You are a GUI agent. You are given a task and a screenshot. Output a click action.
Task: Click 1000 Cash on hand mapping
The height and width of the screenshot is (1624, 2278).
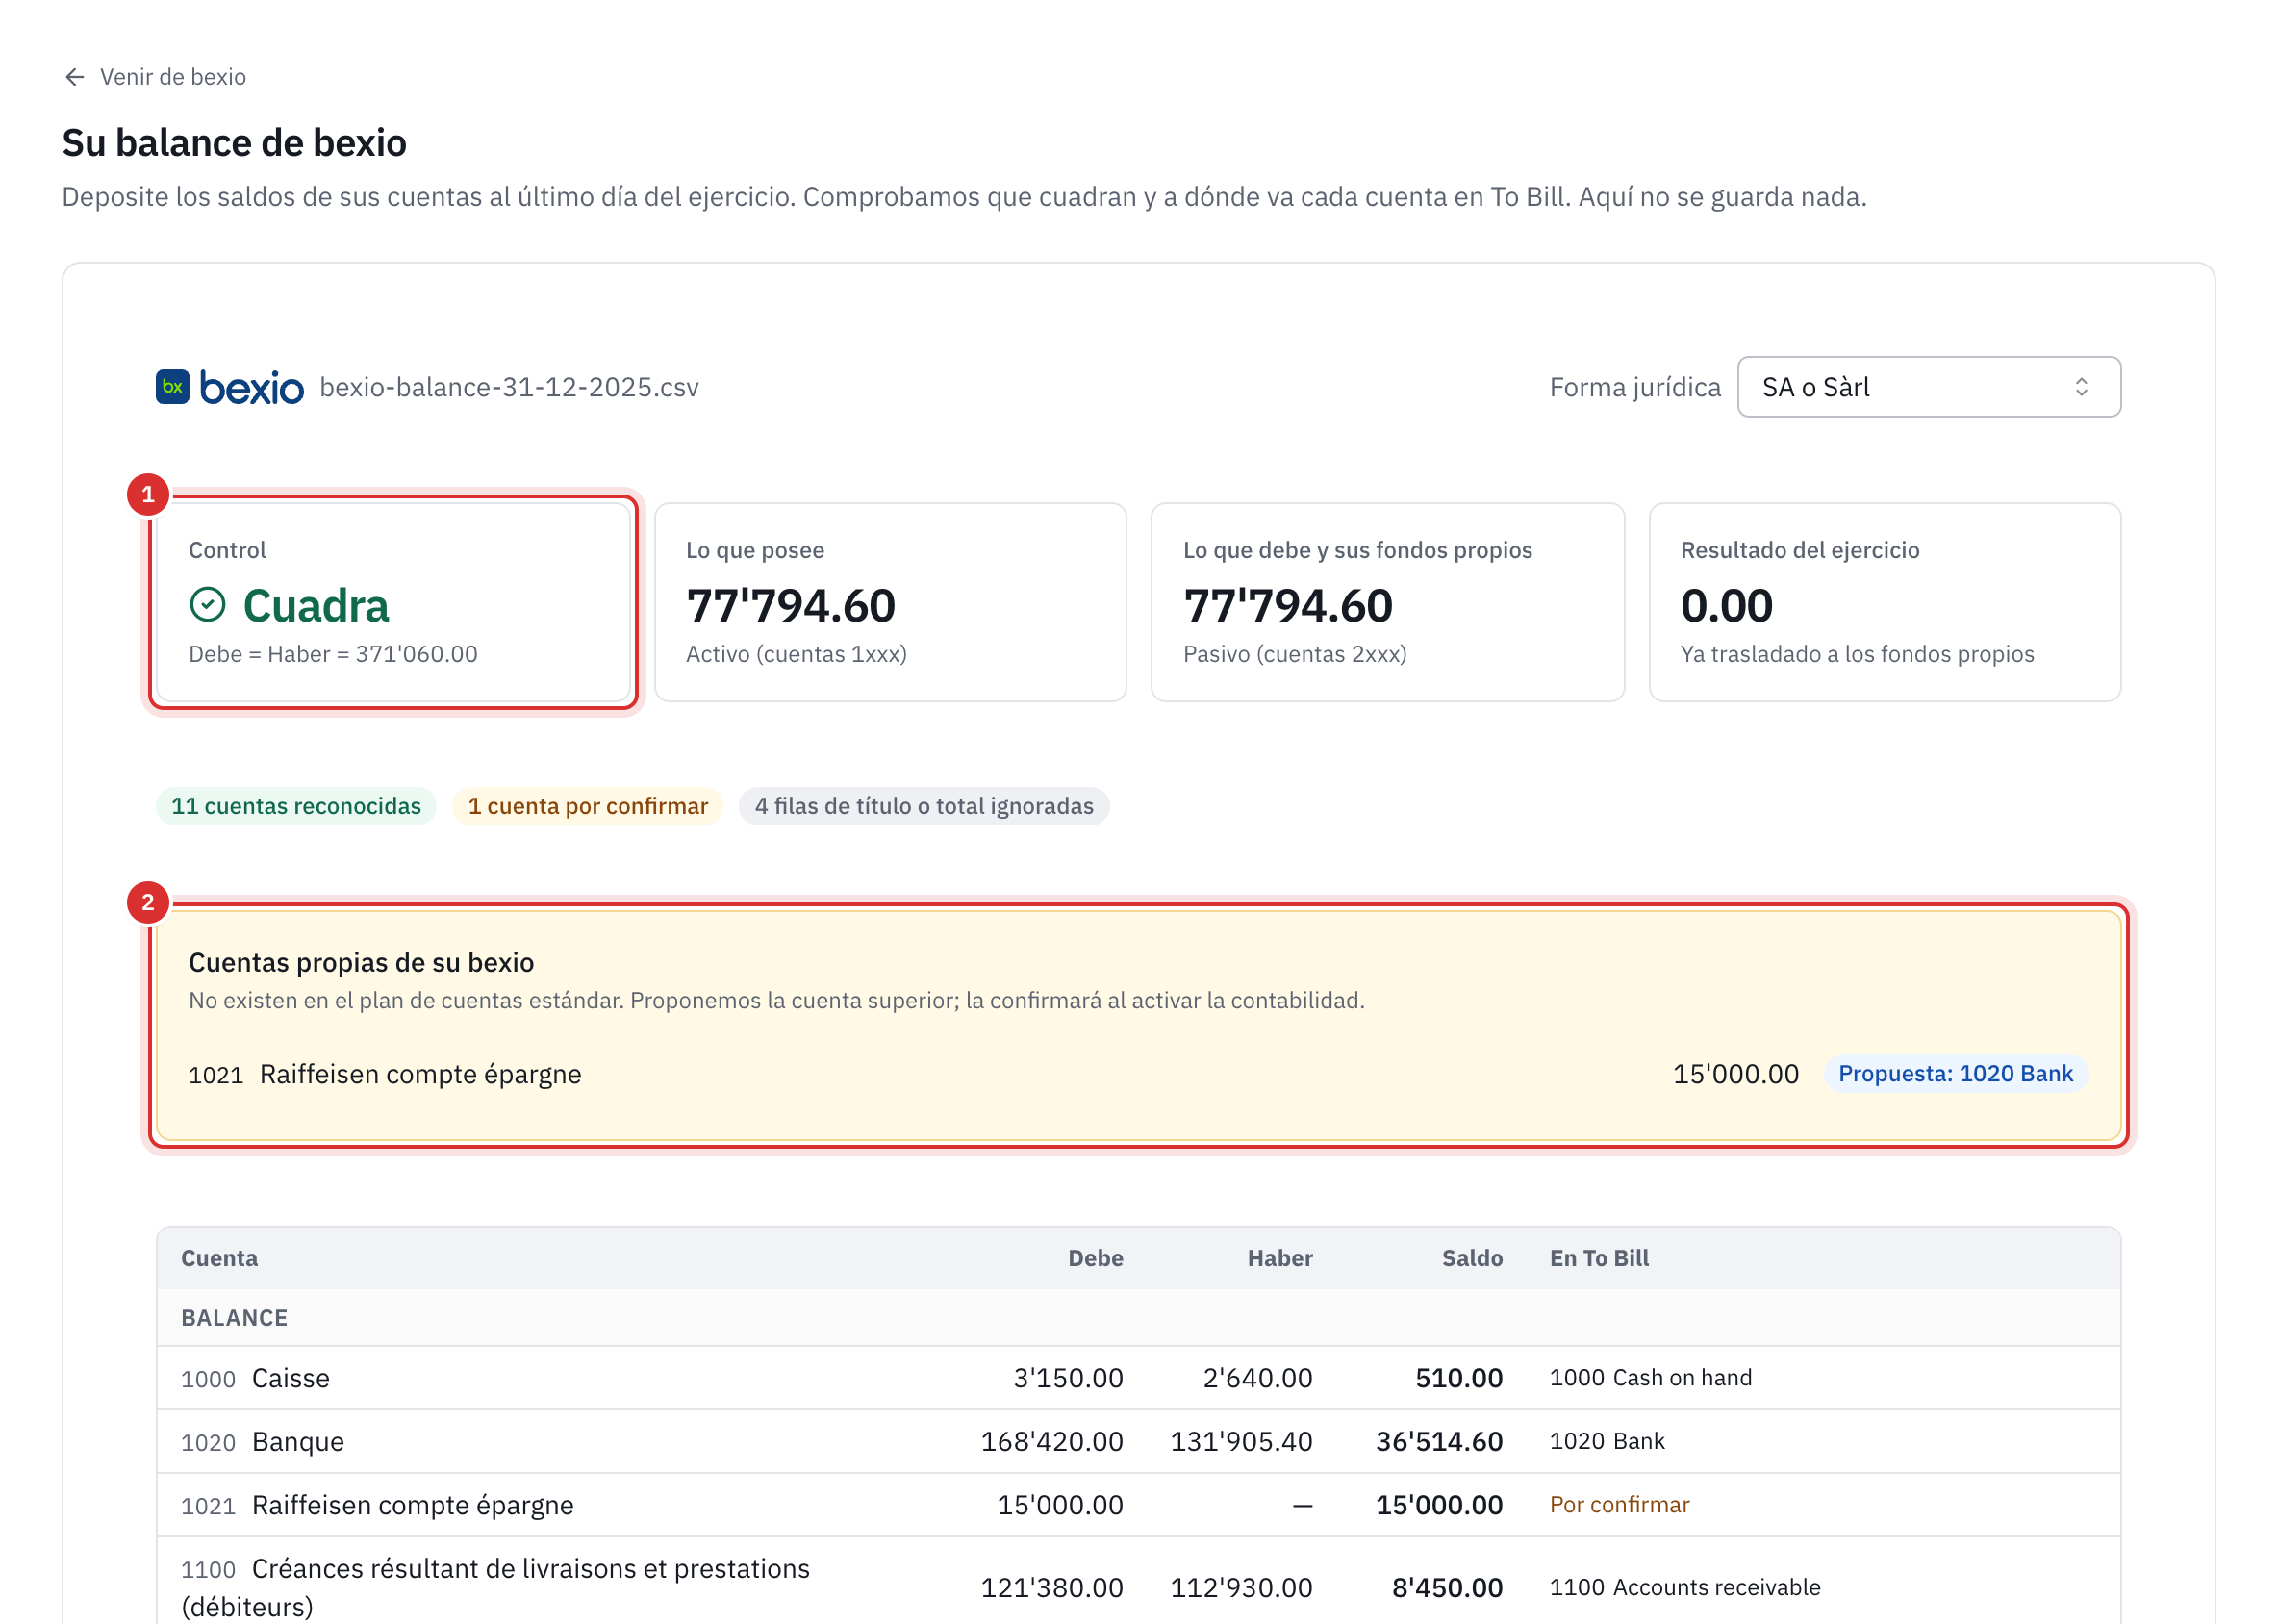point(1650,1378)
